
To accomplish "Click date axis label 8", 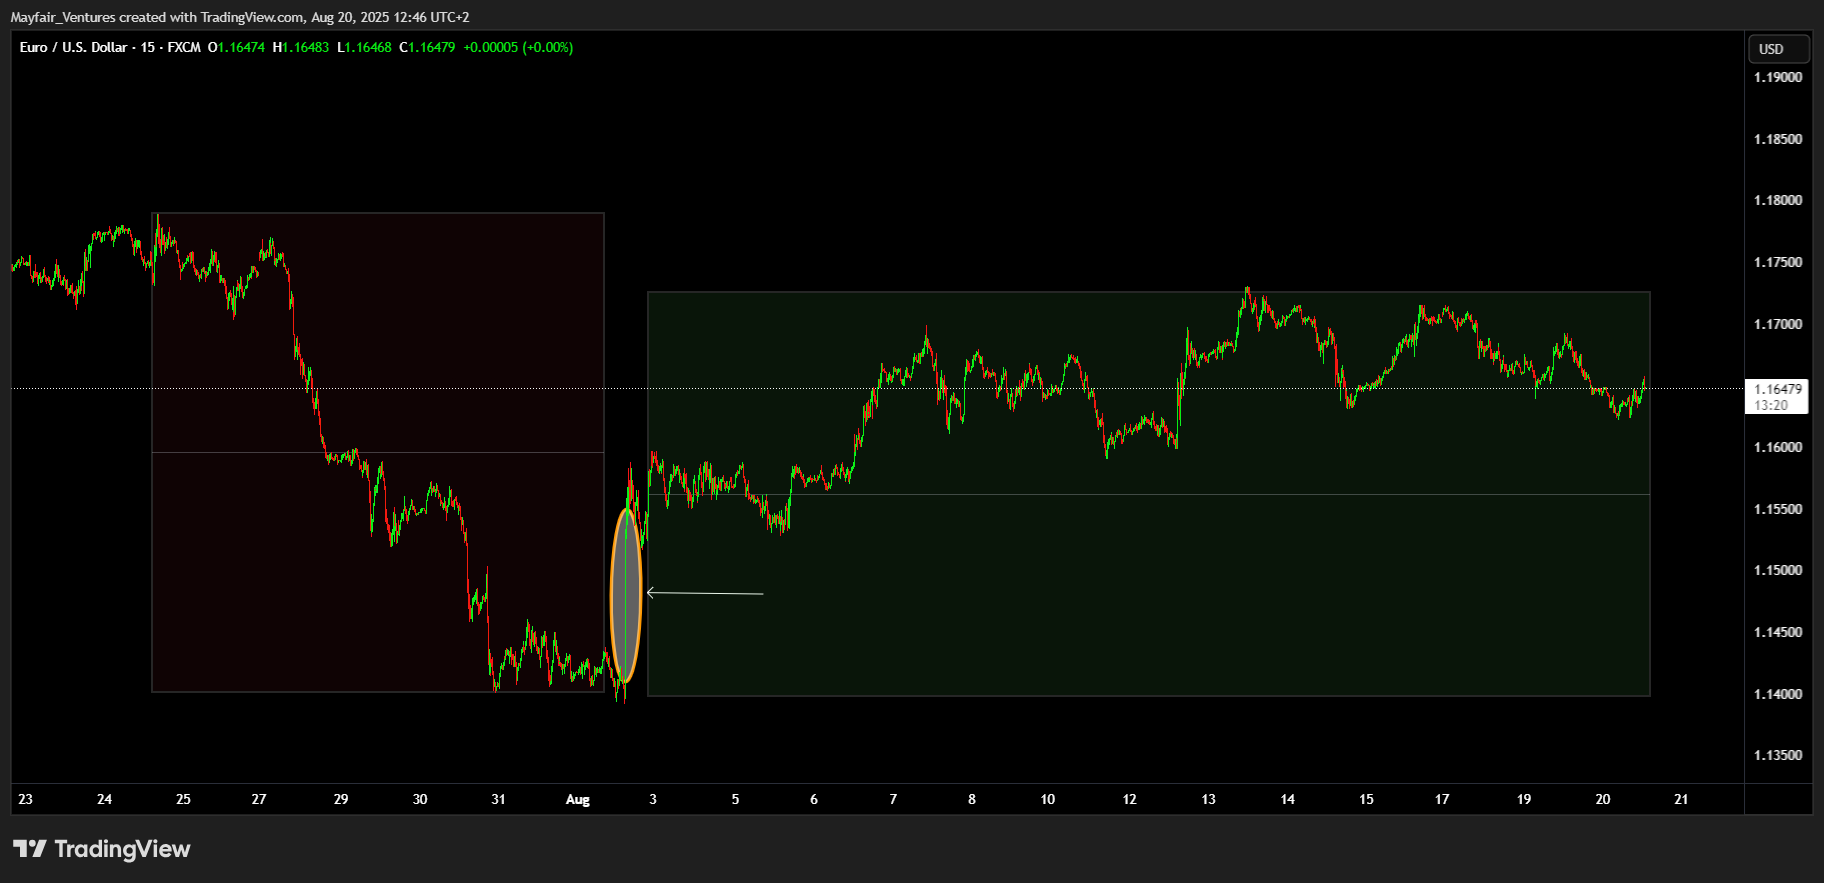I will click(972, 799).
